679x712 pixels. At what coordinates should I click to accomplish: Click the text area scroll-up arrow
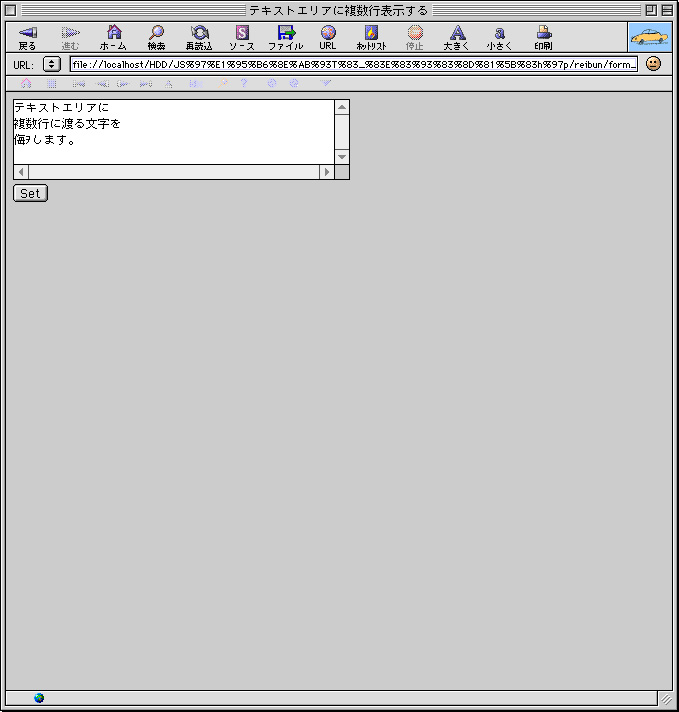[342, 108]
